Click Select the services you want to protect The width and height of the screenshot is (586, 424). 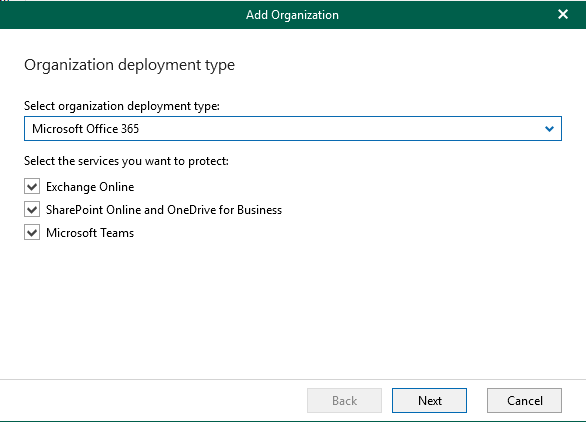coord(126,161)
